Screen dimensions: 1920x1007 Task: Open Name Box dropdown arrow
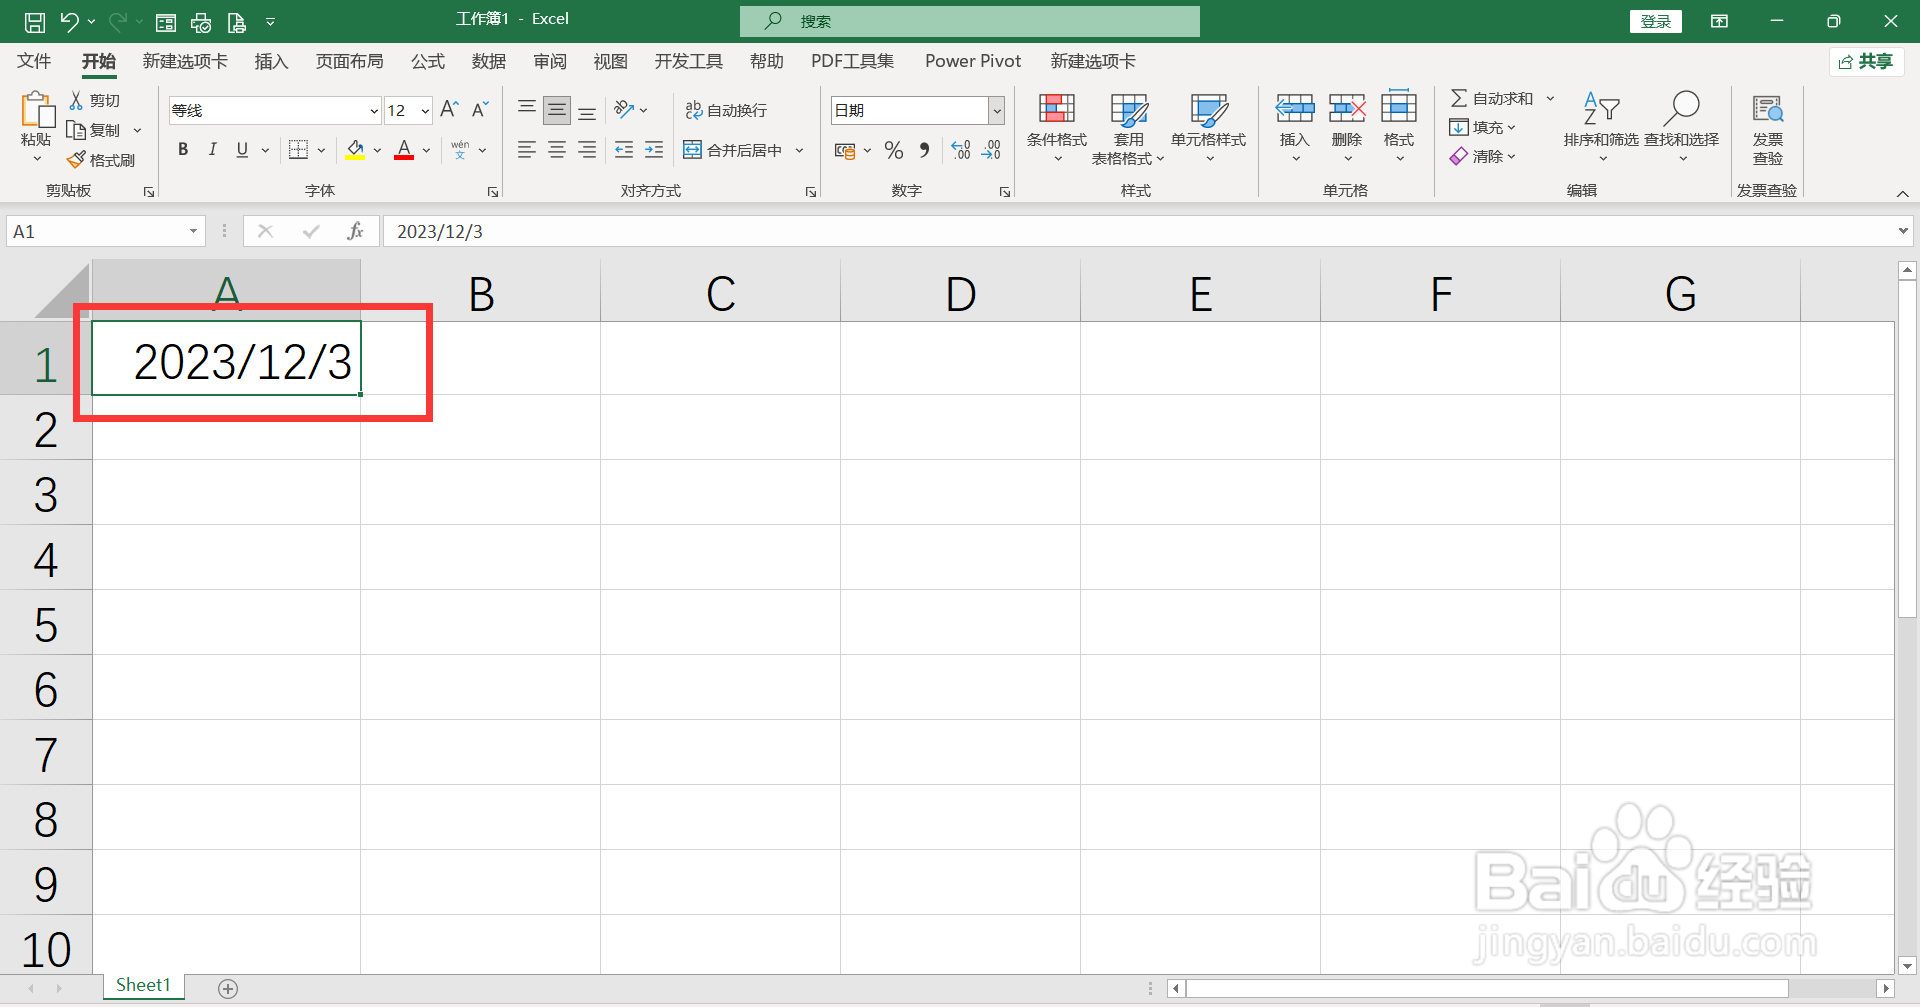click(x=193, y=231)
